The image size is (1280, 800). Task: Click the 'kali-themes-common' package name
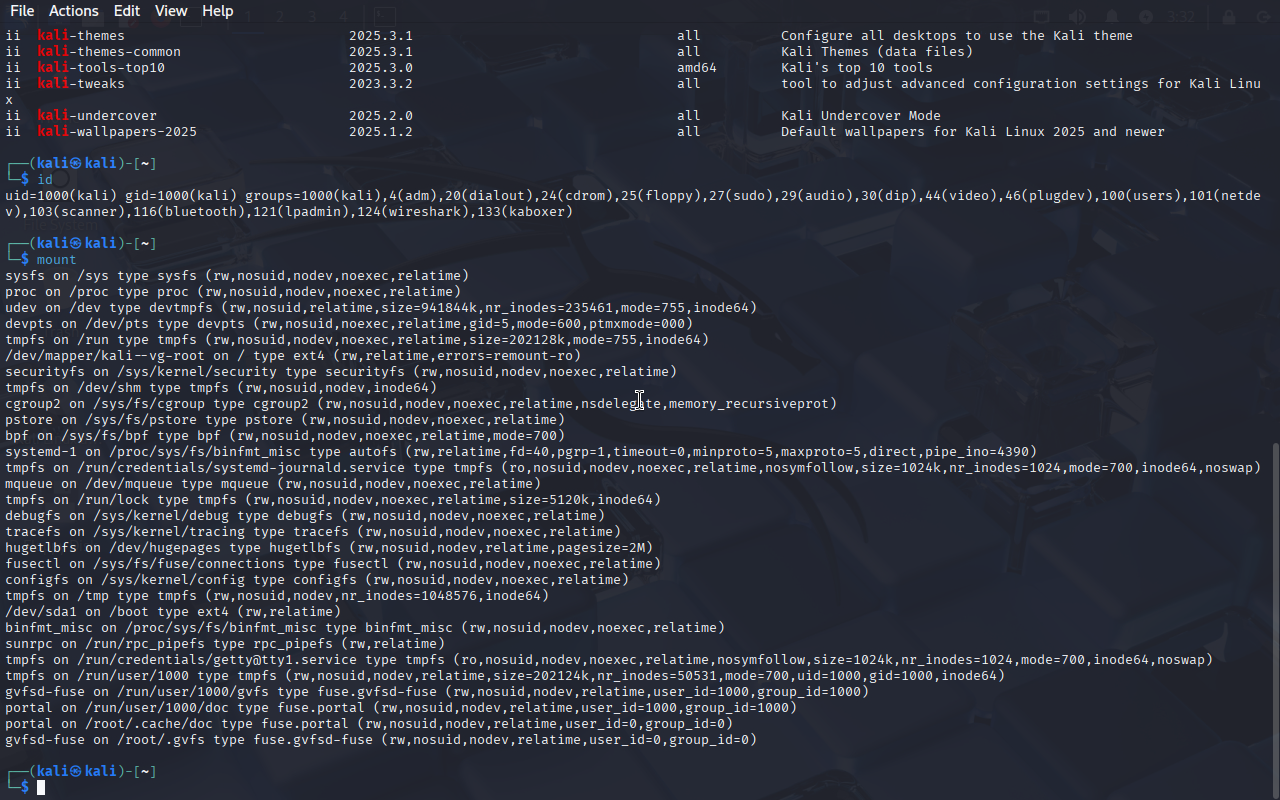pos(110,52)
